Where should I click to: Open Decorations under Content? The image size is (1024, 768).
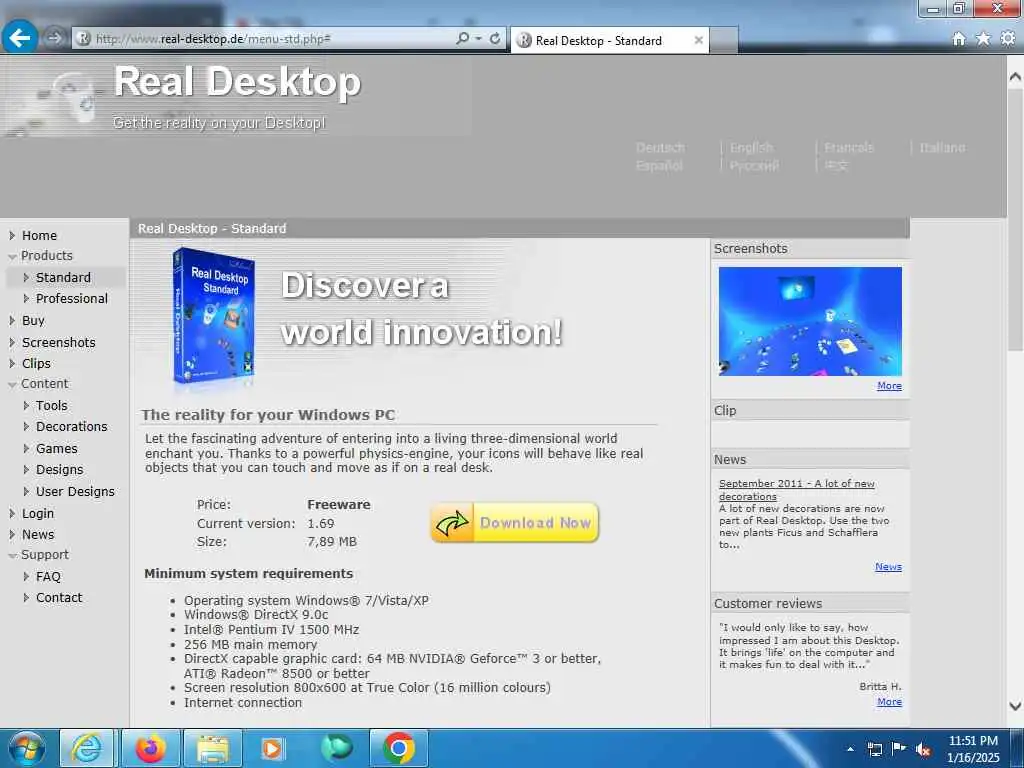(71, 426)
